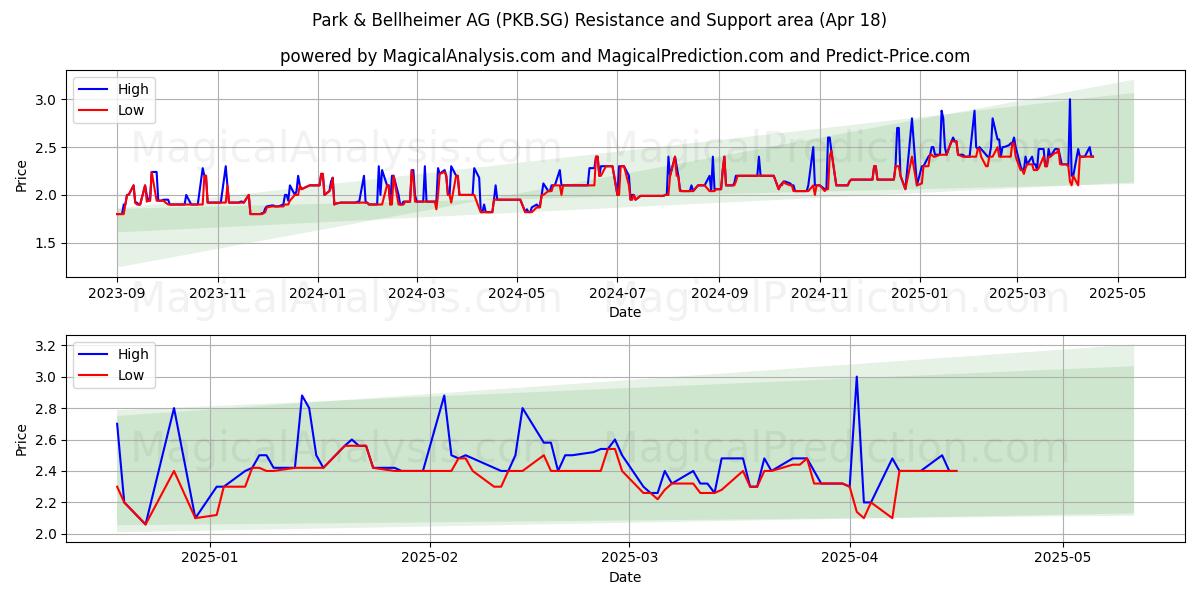Click the April 2025 peak in top chart
This screenshot has height=600, width=1200.
1069,99
